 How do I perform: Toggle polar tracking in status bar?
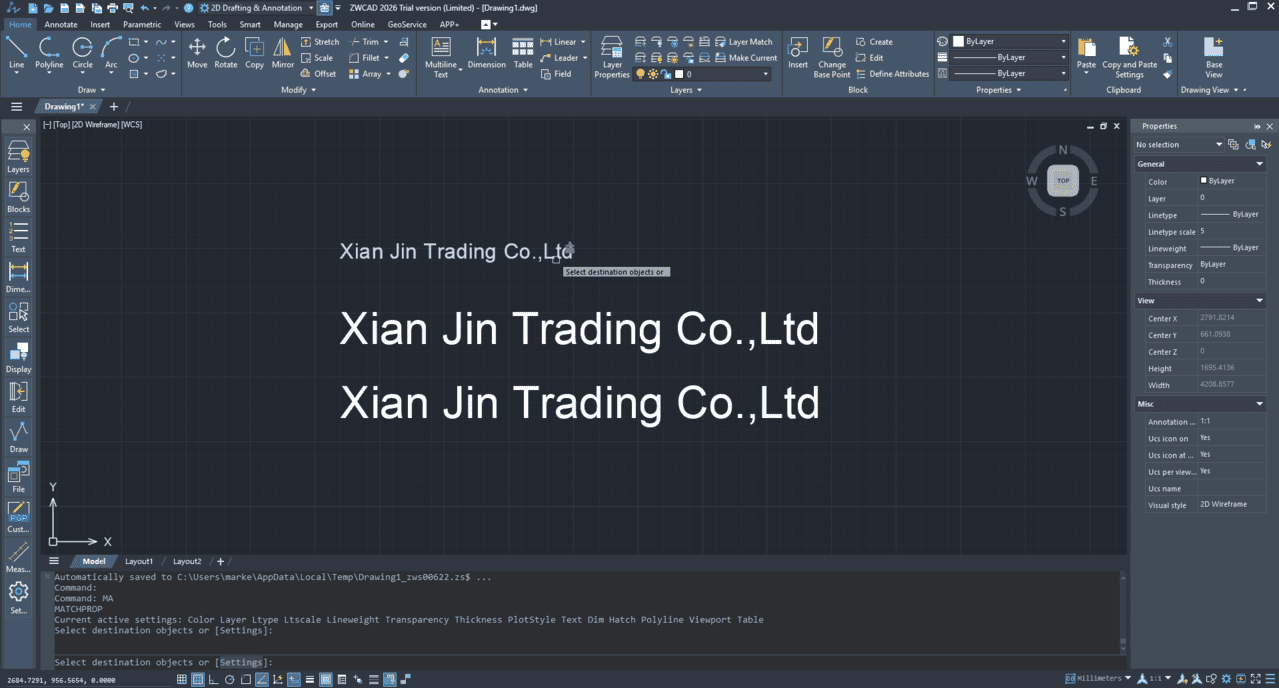click(x=230, y=680)
